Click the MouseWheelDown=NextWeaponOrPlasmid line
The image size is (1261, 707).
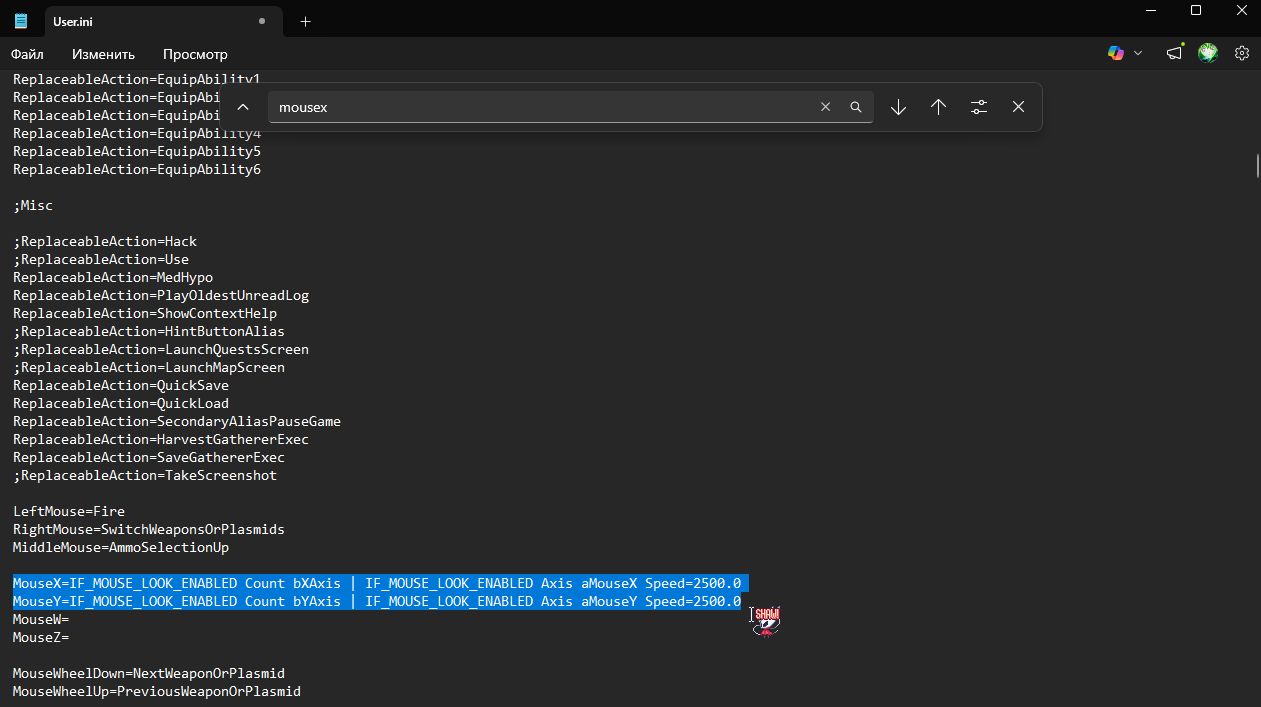coord(149,673)
